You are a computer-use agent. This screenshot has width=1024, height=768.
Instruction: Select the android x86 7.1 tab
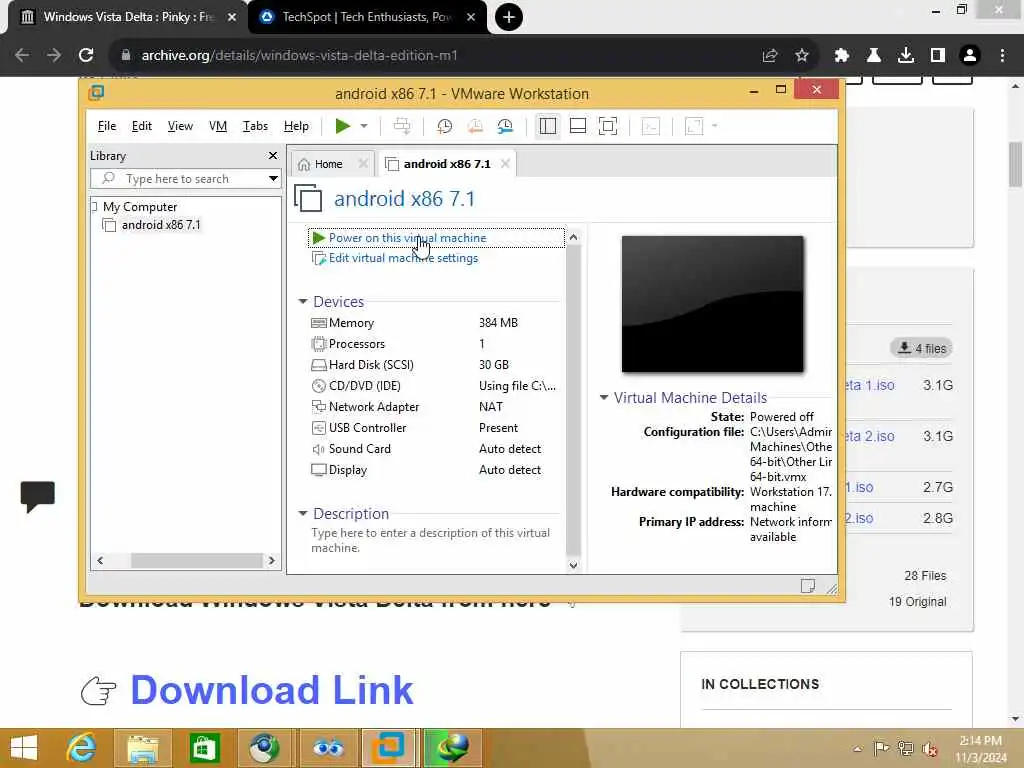[447, 164]
